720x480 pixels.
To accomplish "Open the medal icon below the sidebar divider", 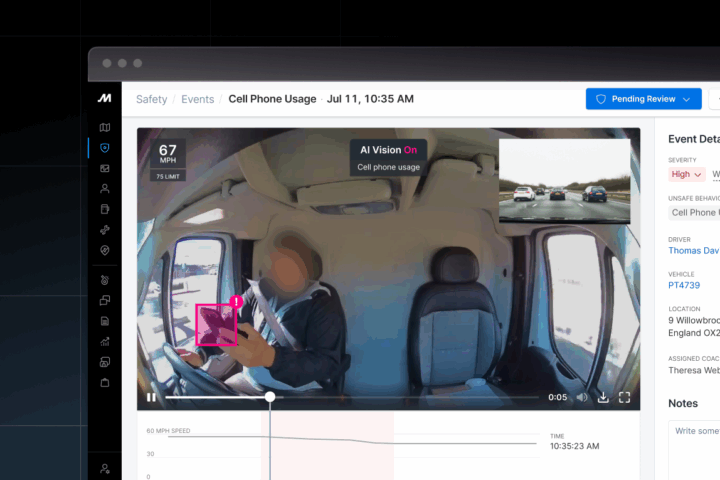I will (105, 280).
